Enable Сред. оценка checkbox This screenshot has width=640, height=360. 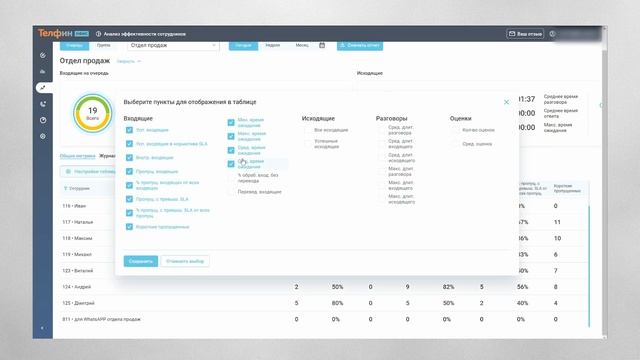pos(456,144)
